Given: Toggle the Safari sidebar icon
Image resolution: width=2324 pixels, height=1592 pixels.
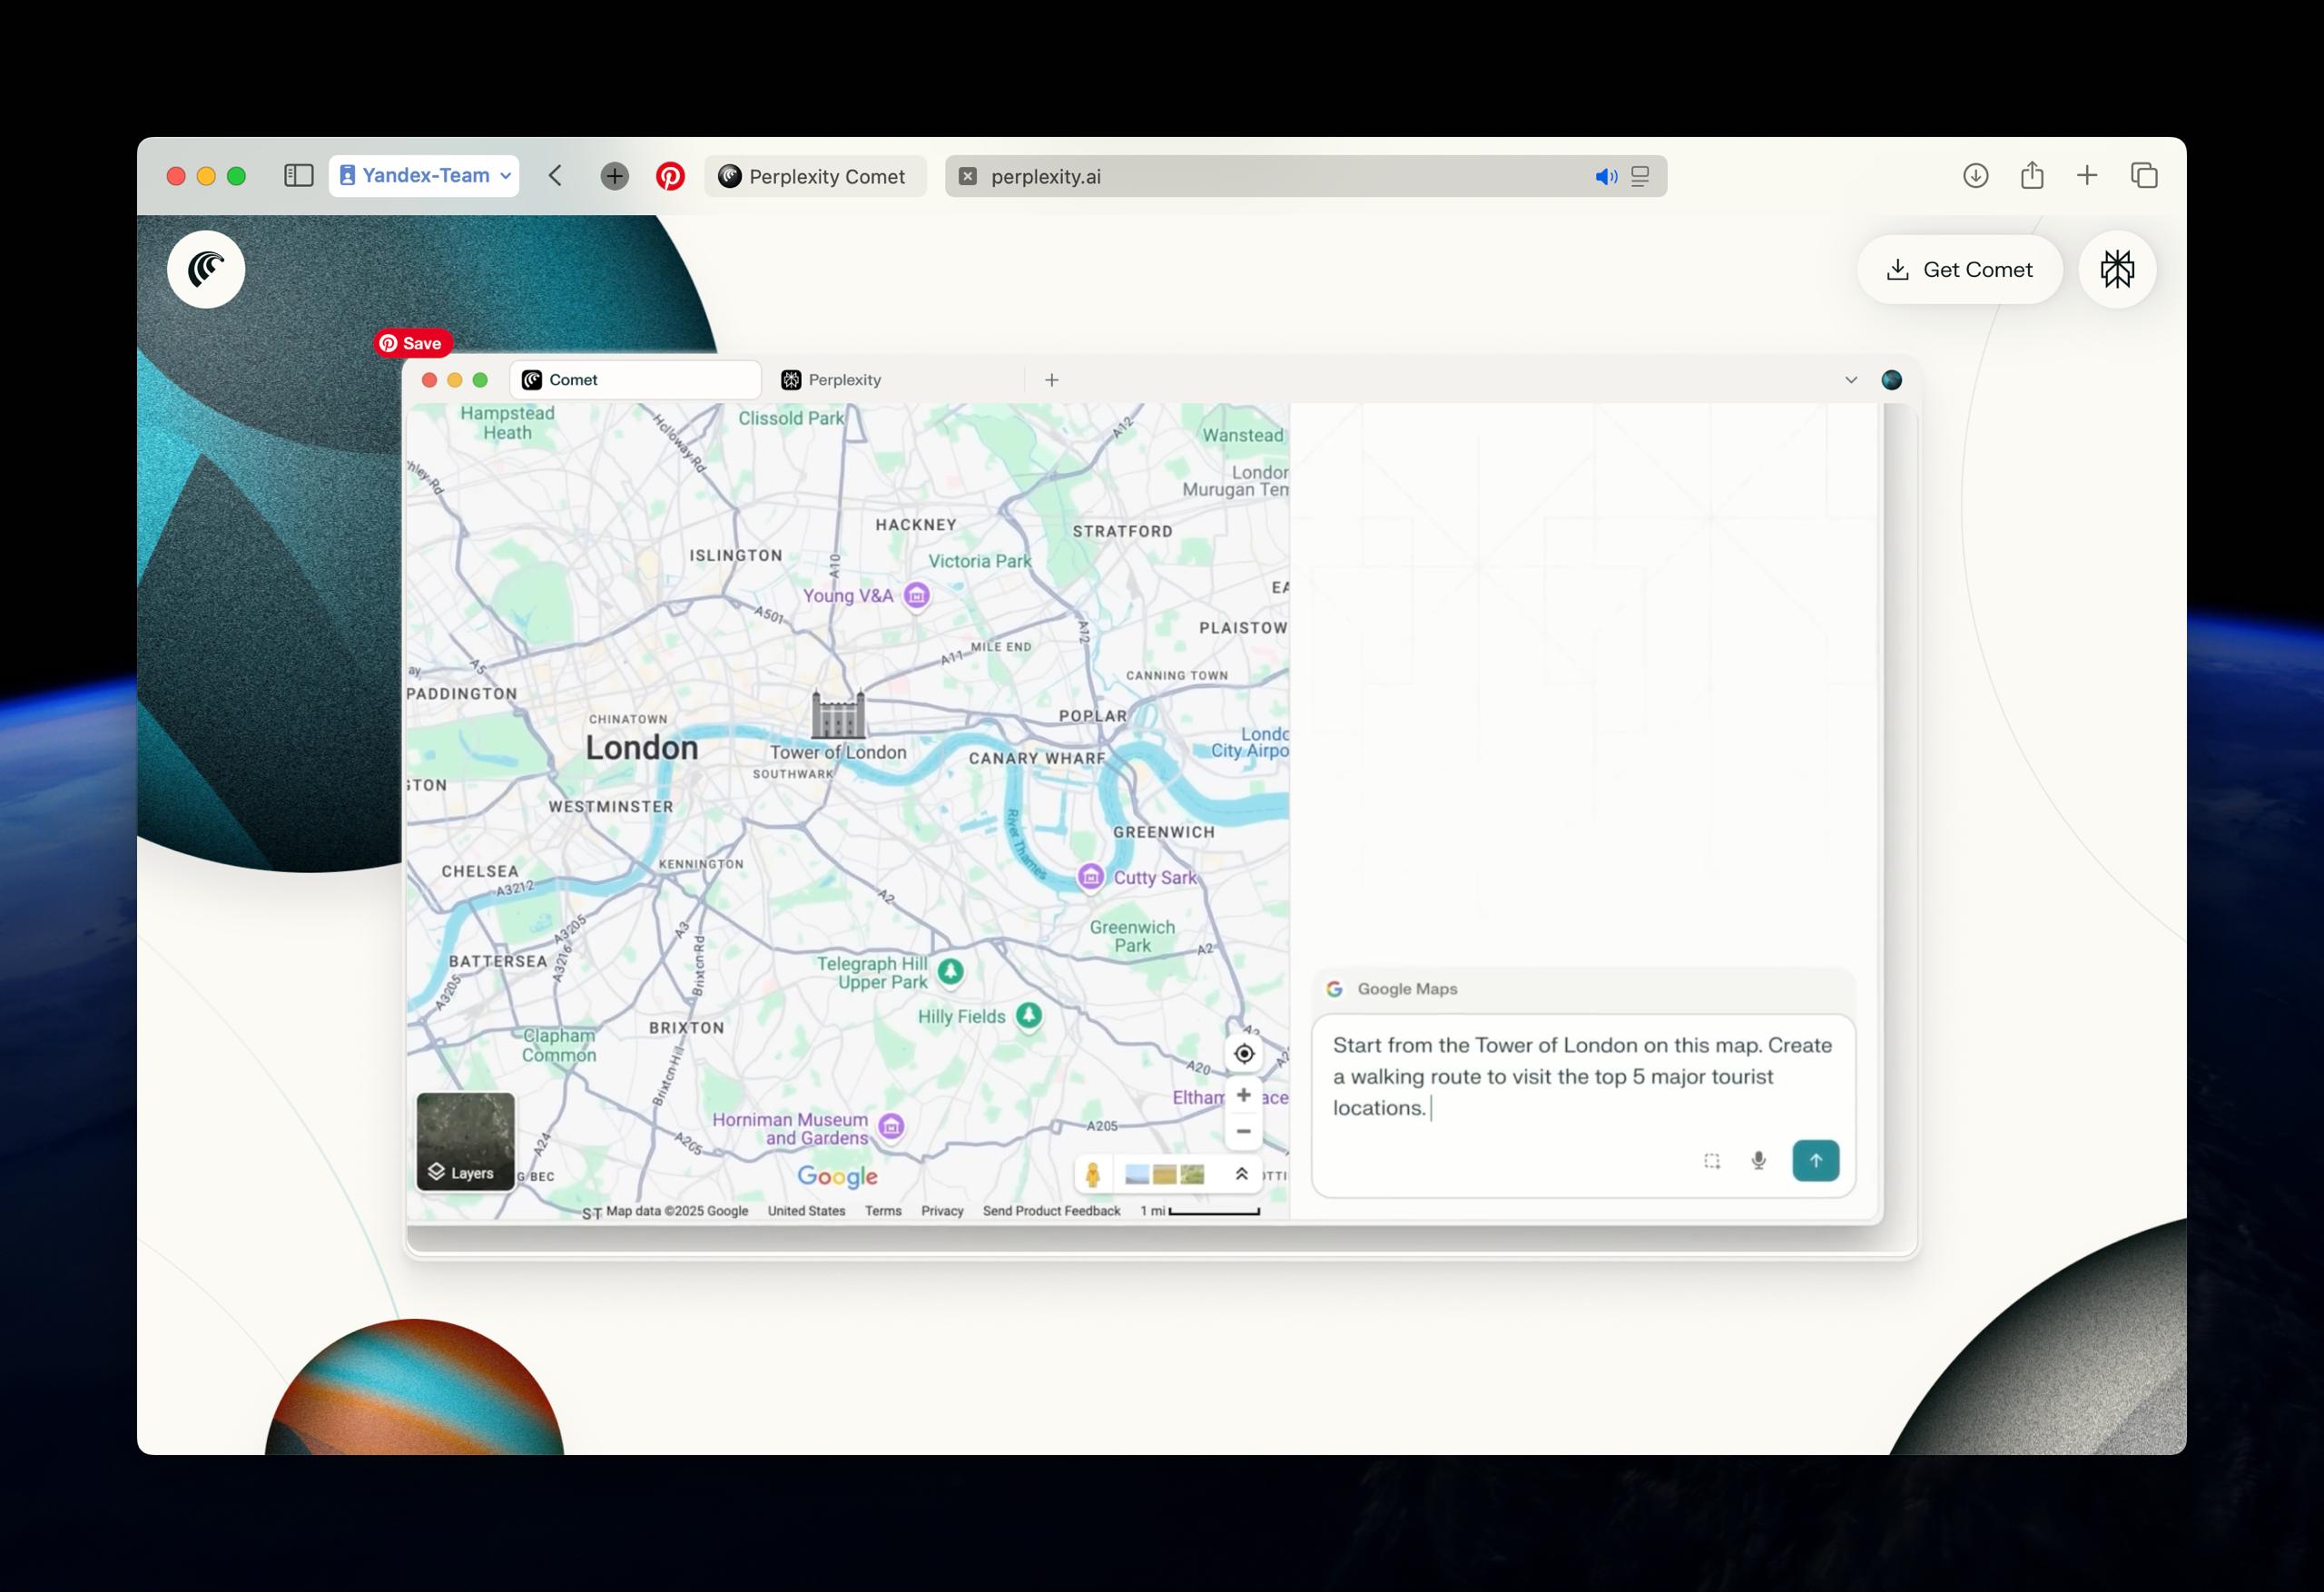Looking at the screenshot, I should pos(298,176).
